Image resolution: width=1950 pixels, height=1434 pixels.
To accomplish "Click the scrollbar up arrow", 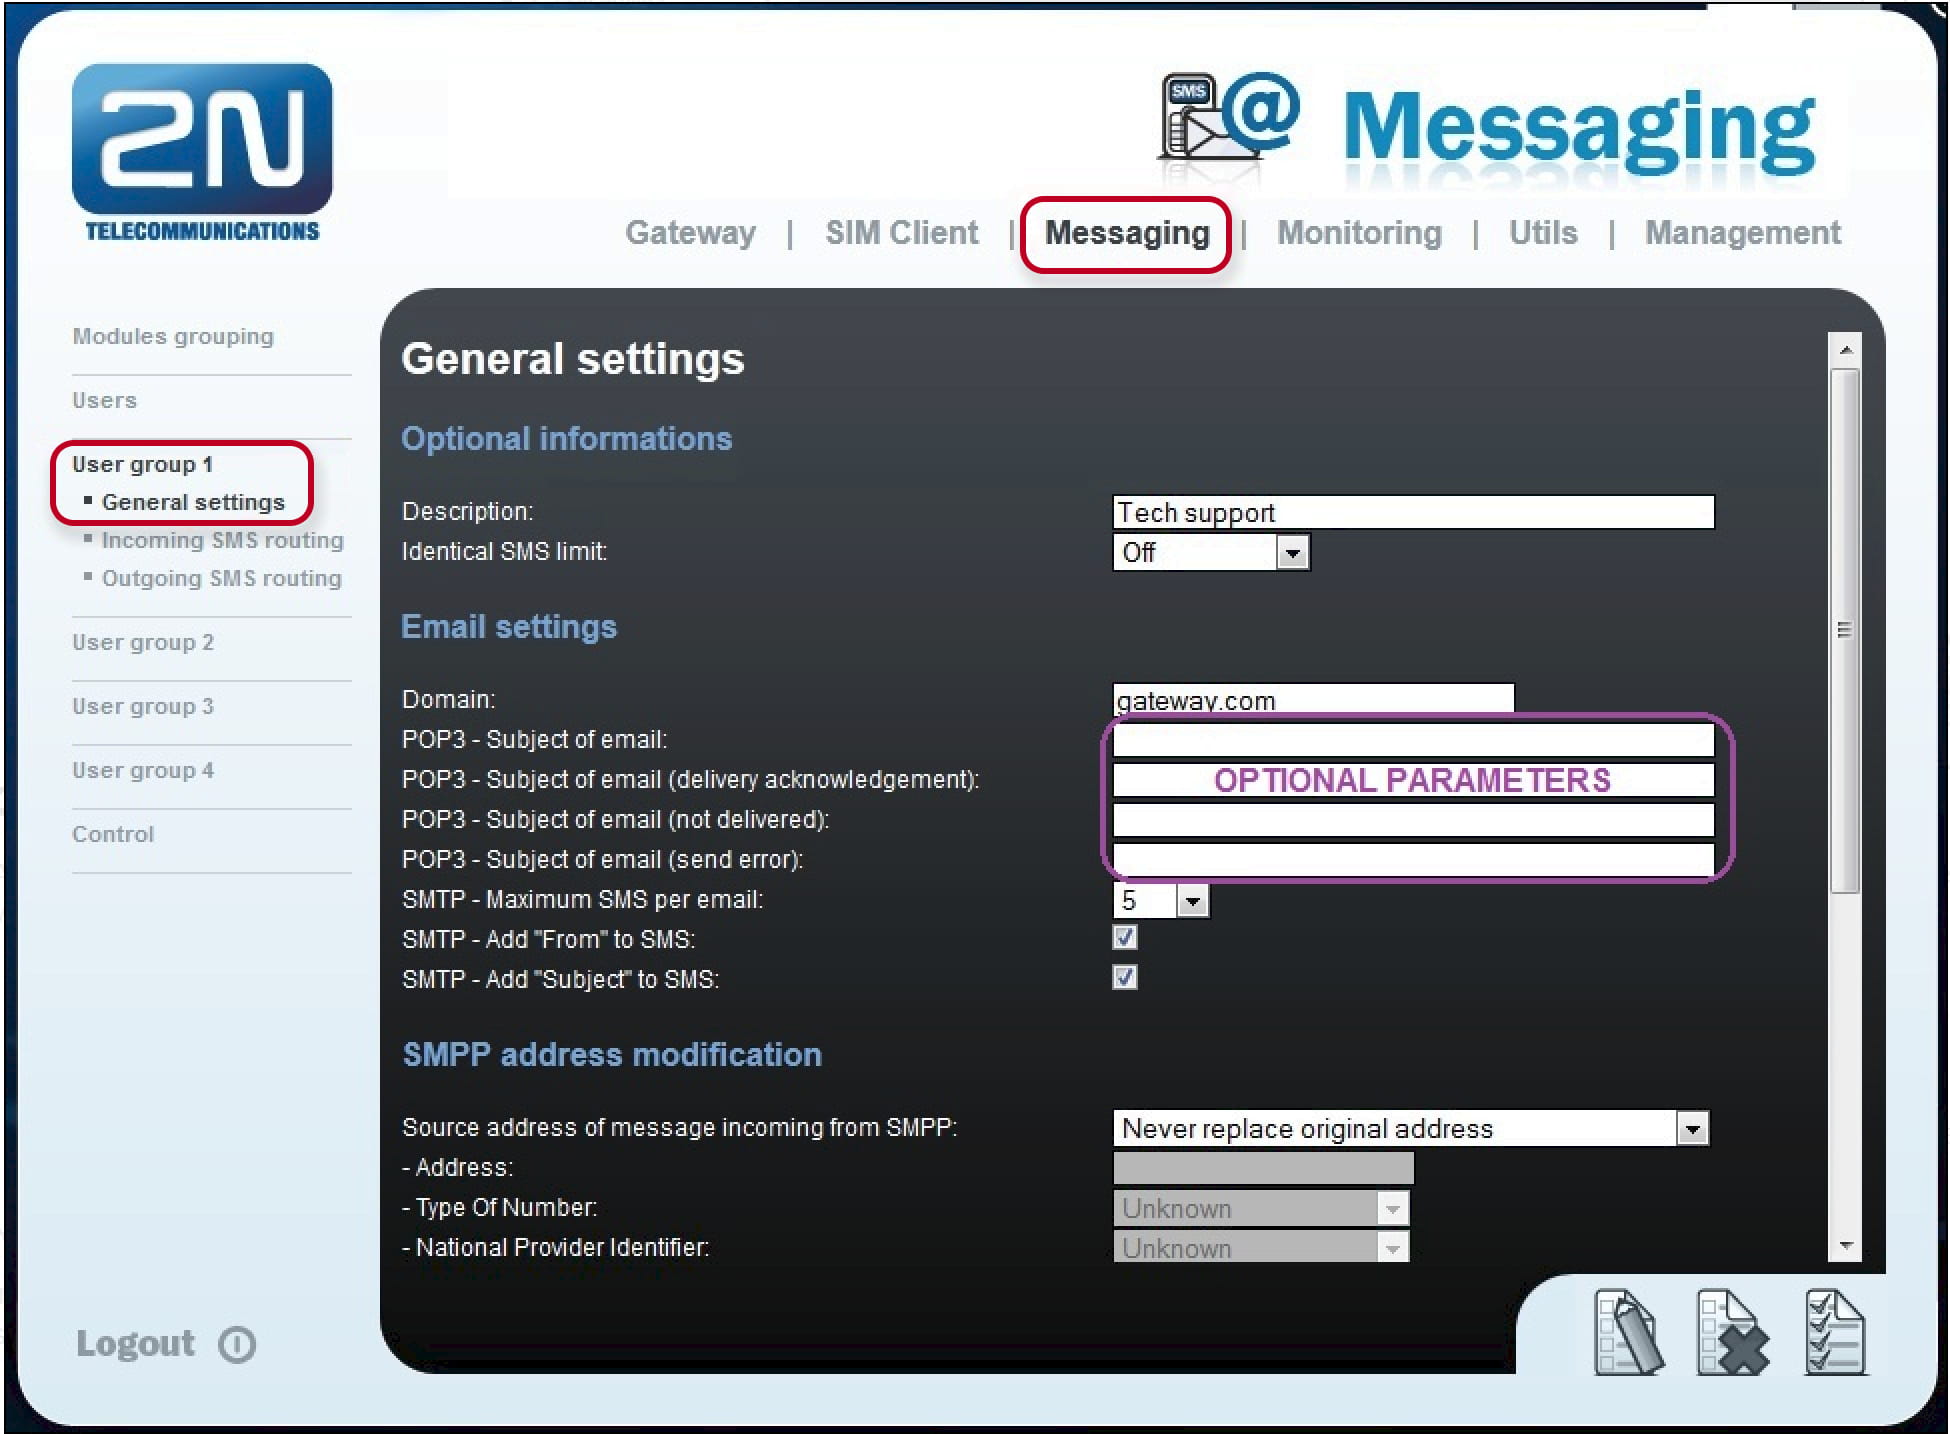I will [1846, 350].
